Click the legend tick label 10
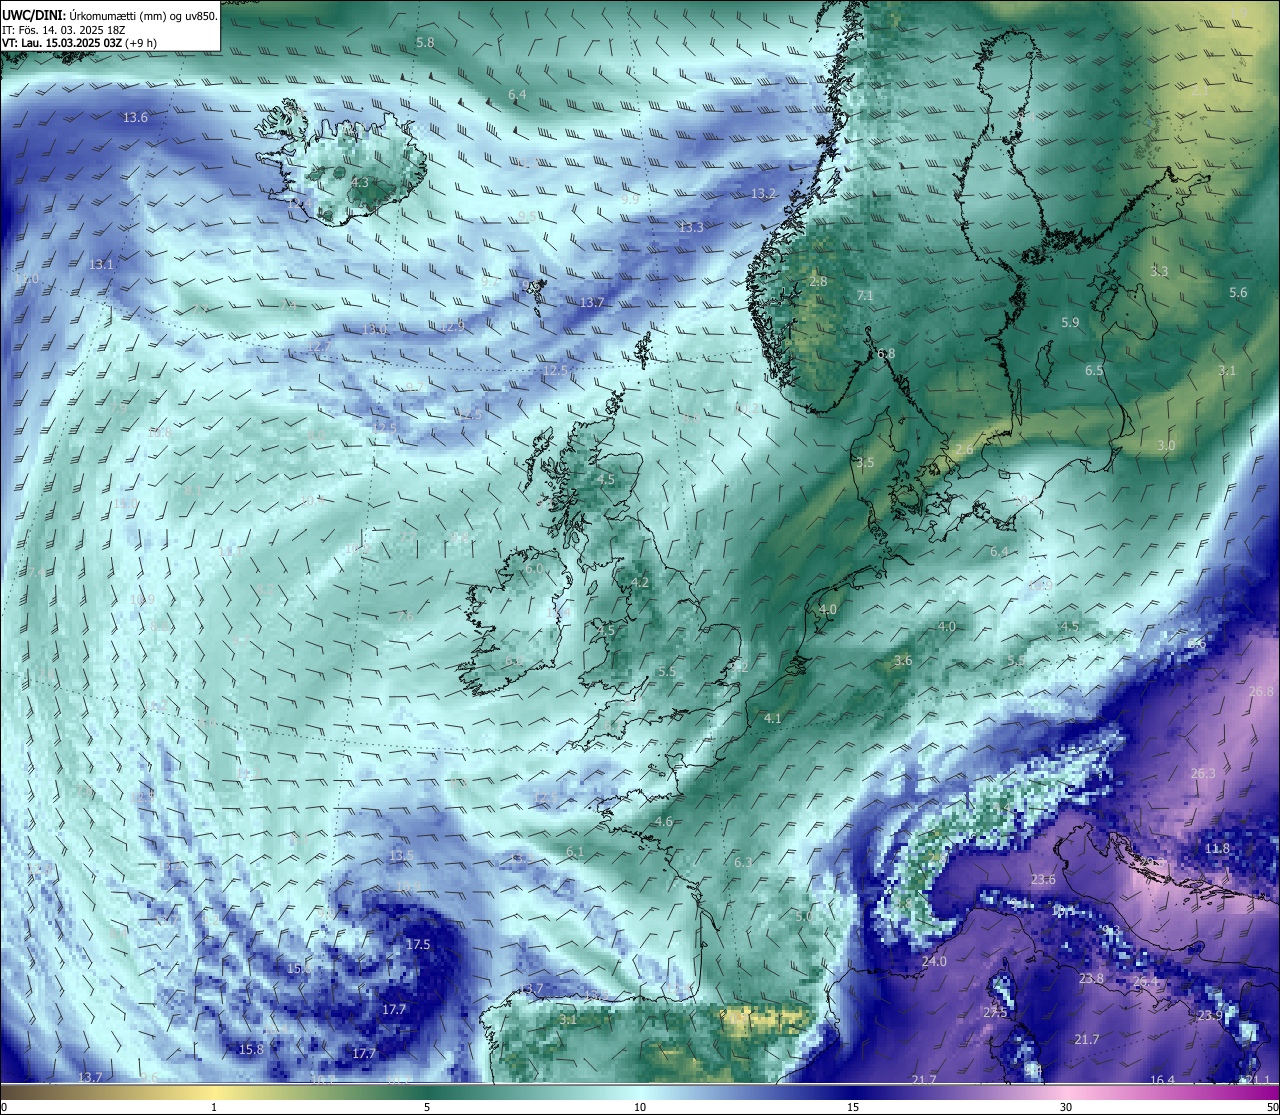This screenshot has height=1115, width=1280. click(640, 1107)
